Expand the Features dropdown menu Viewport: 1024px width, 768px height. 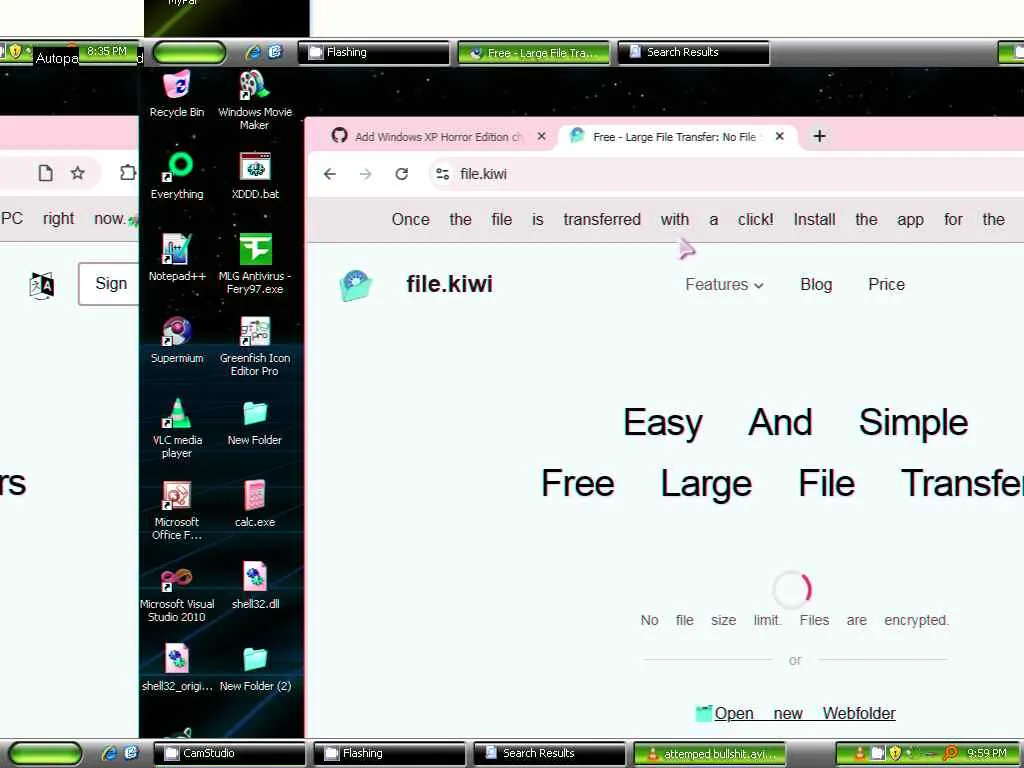click(x=724, y=285)
